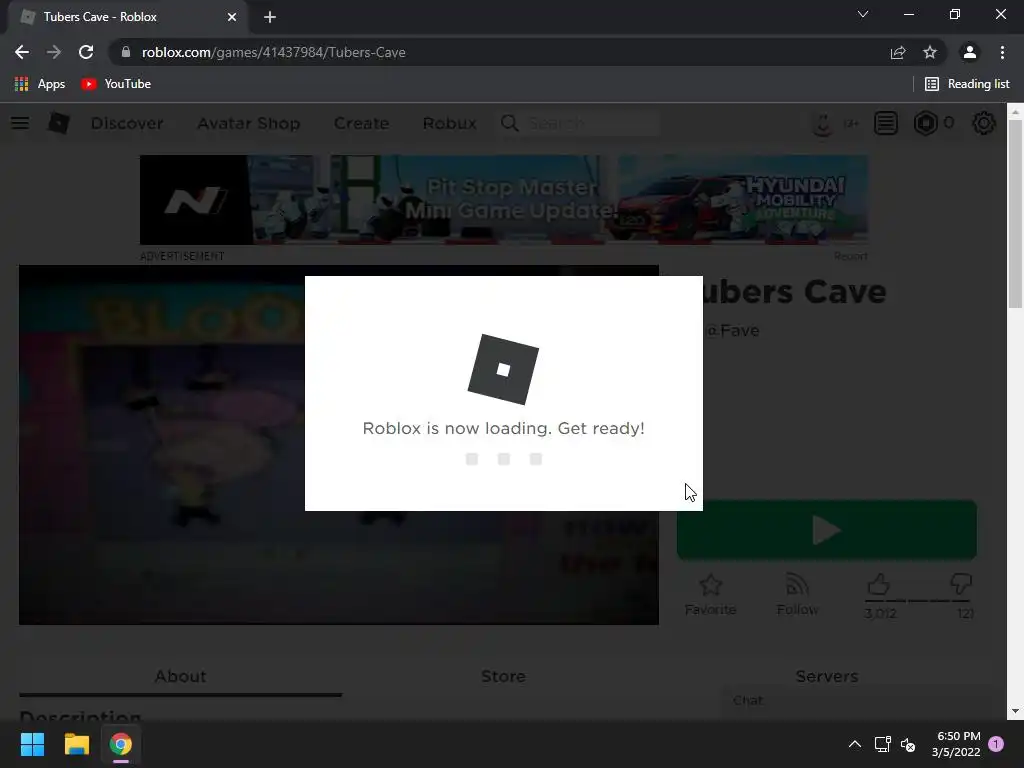Switch to the About tab
Viewport: 1024px width, 768px height.
180,677
